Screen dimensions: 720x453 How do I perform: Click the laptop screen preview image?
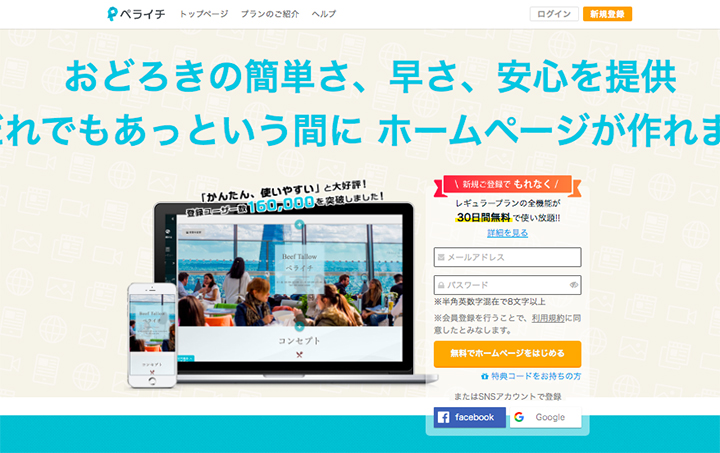pos(289,288)
